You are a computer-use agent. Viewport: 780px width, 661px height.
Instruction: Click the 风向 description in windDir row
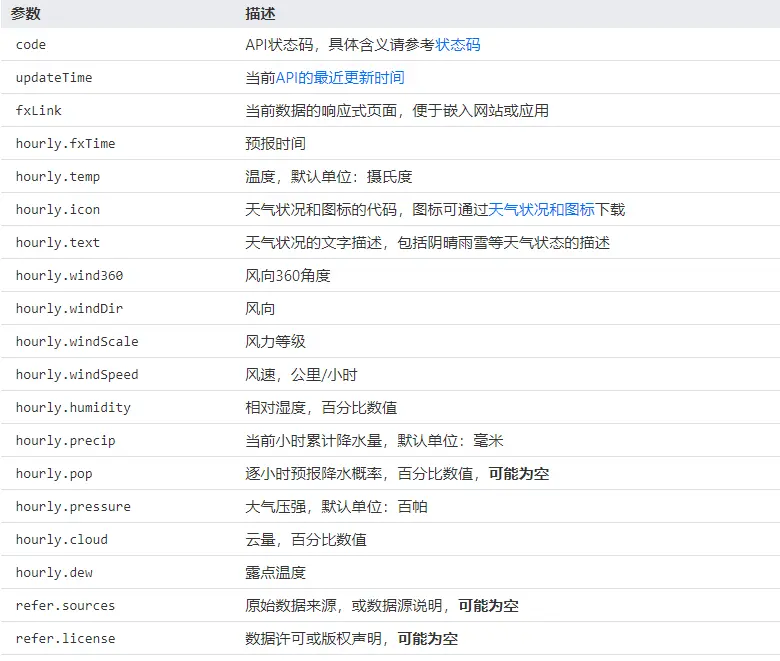point(260,308)
